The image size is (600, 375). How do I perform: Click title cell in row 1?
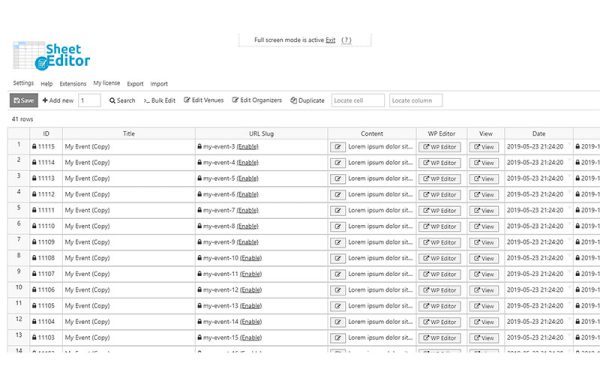click(129, 147)
